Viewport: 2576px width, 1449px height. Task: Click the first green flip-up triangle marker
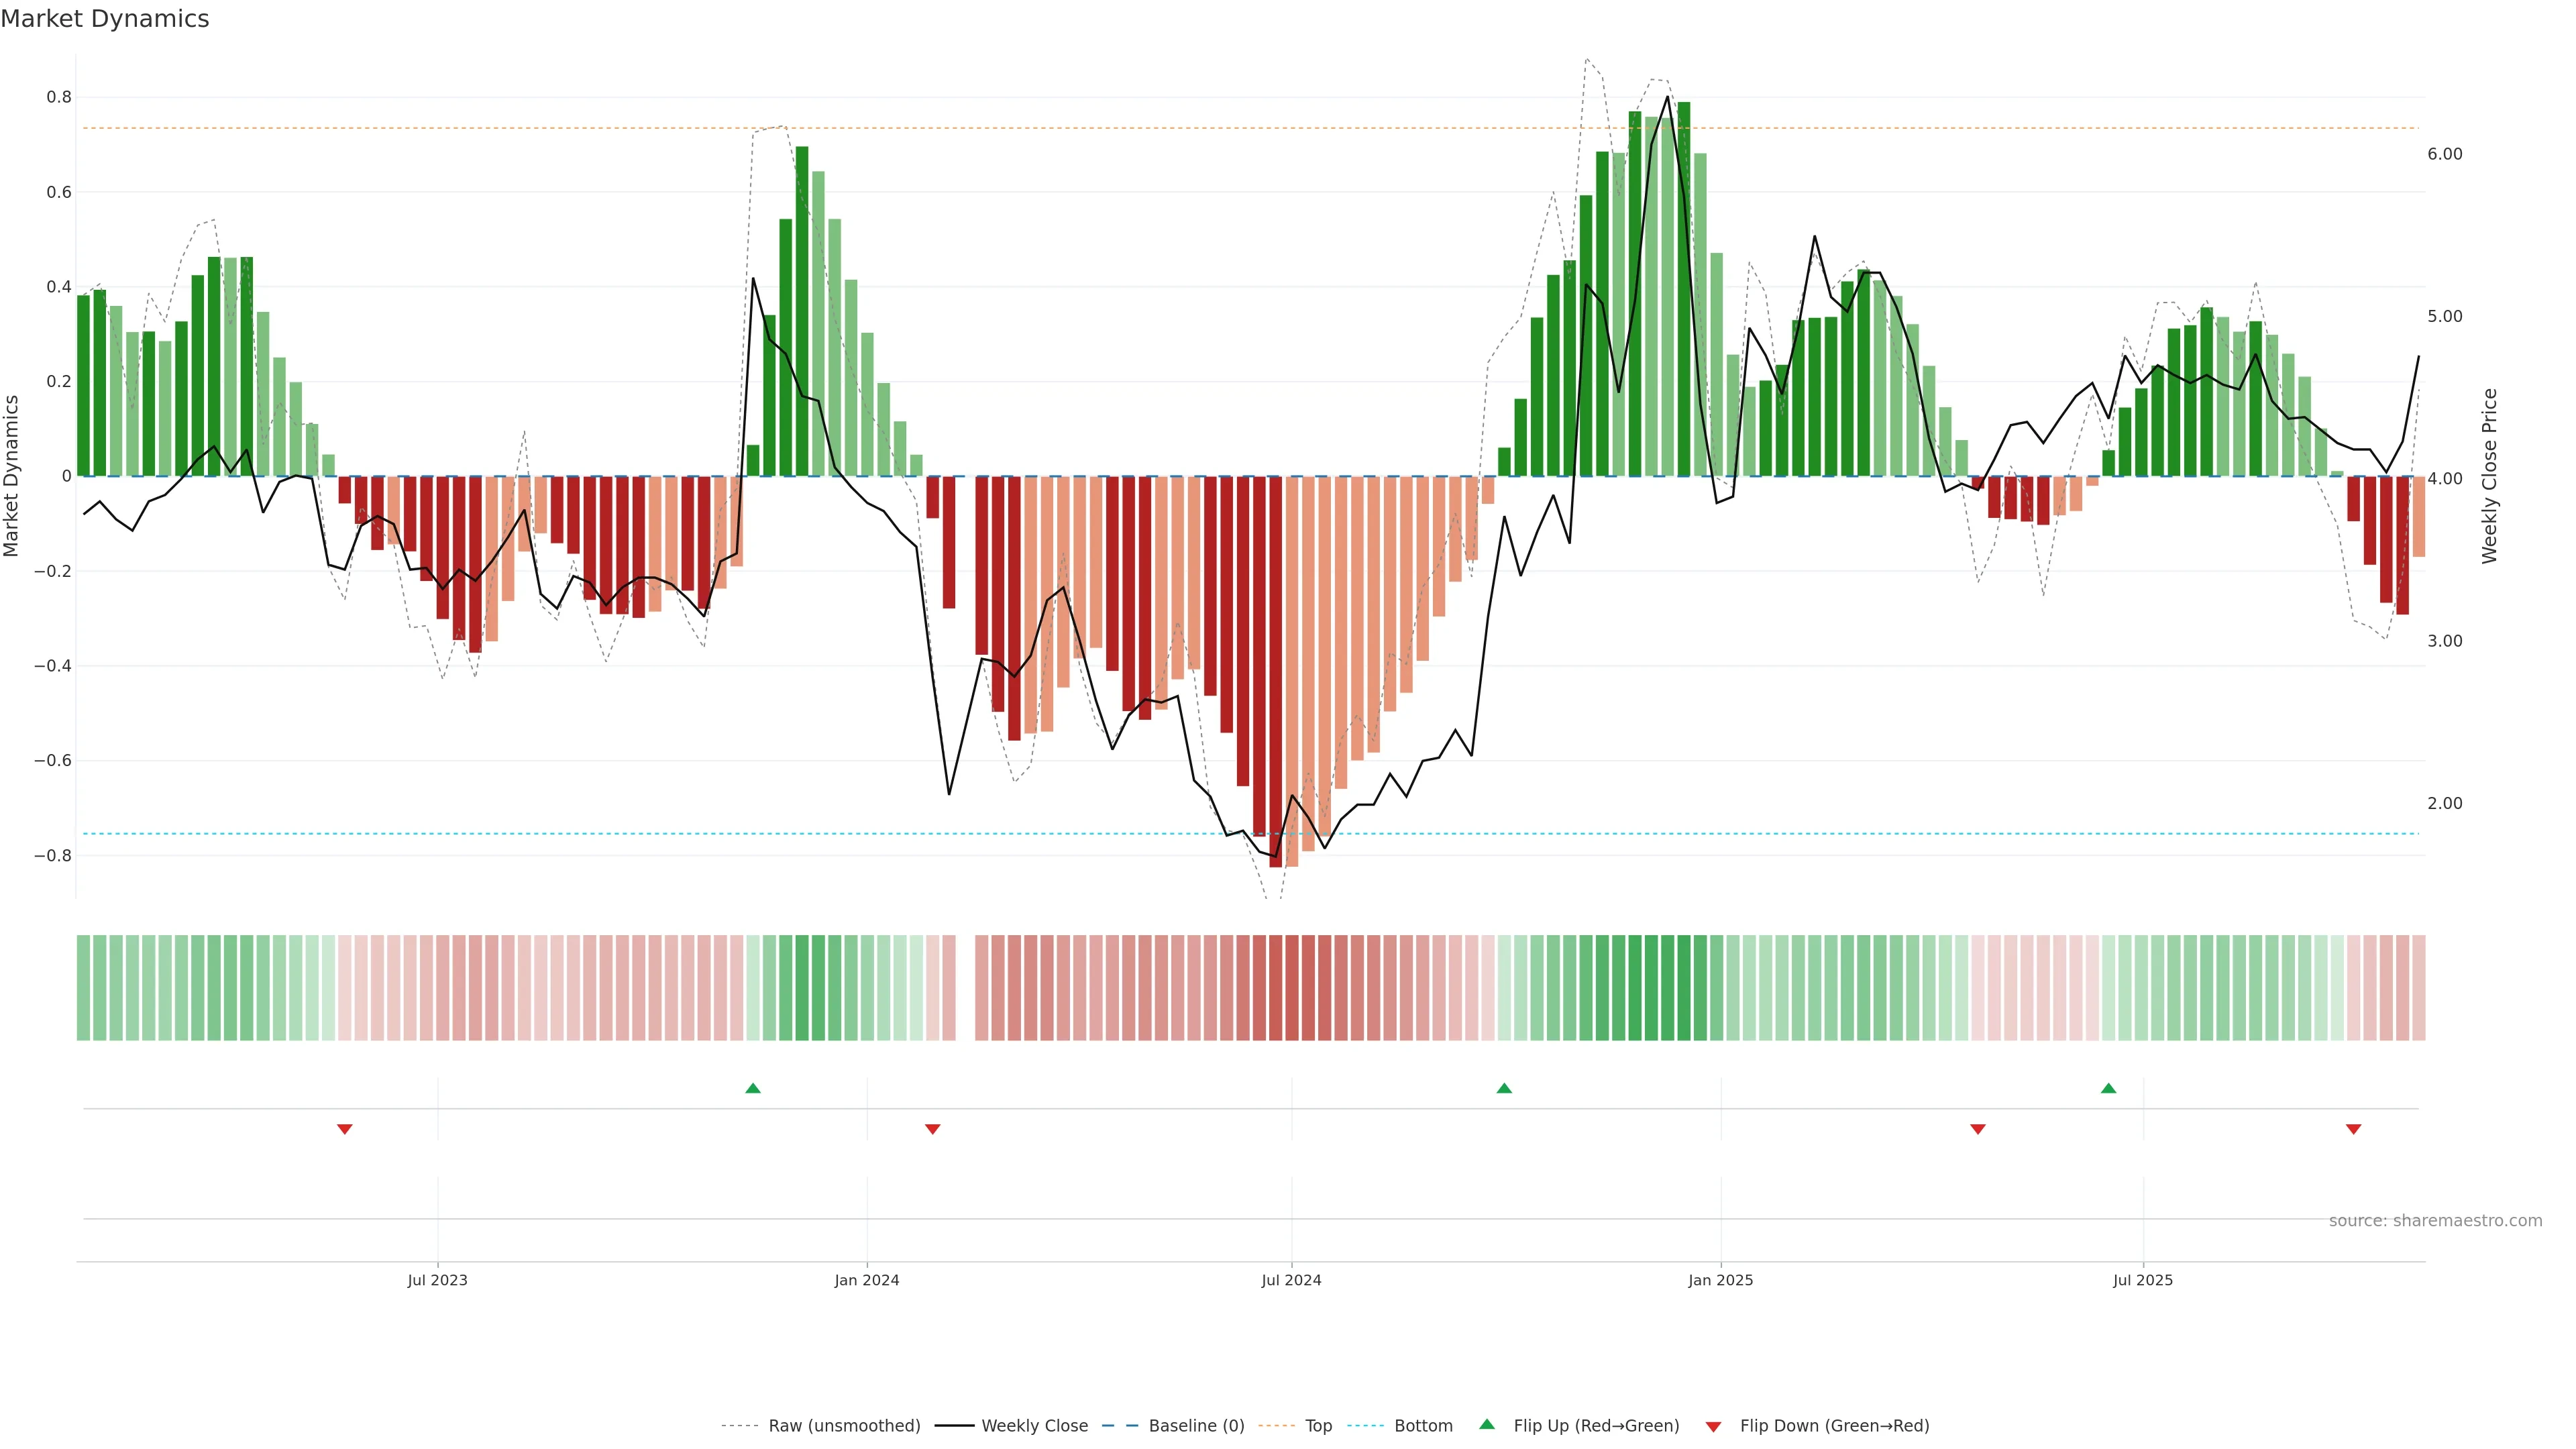753,1088
